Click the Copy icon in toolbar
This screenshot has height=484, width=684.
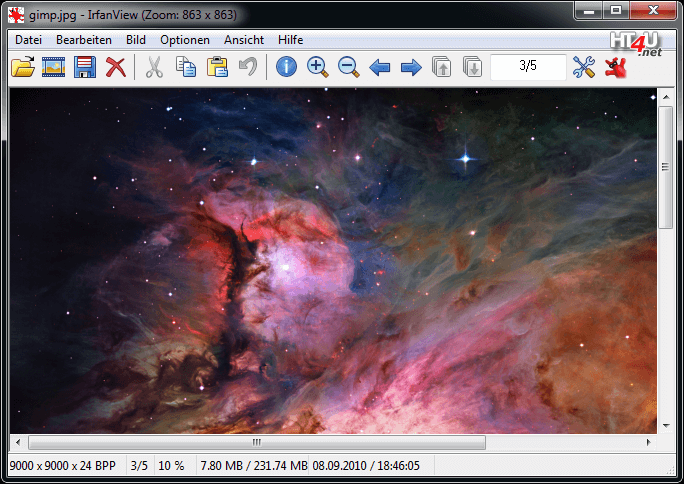[186, 67]
